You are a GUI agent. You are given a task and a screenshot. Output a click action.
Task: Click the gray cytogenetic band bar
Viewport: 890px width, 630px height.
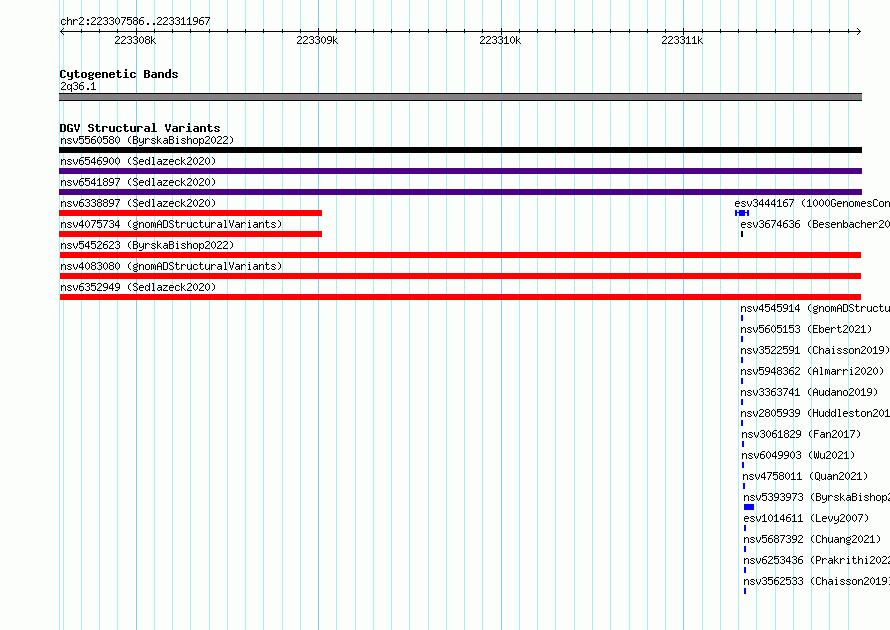460,97
